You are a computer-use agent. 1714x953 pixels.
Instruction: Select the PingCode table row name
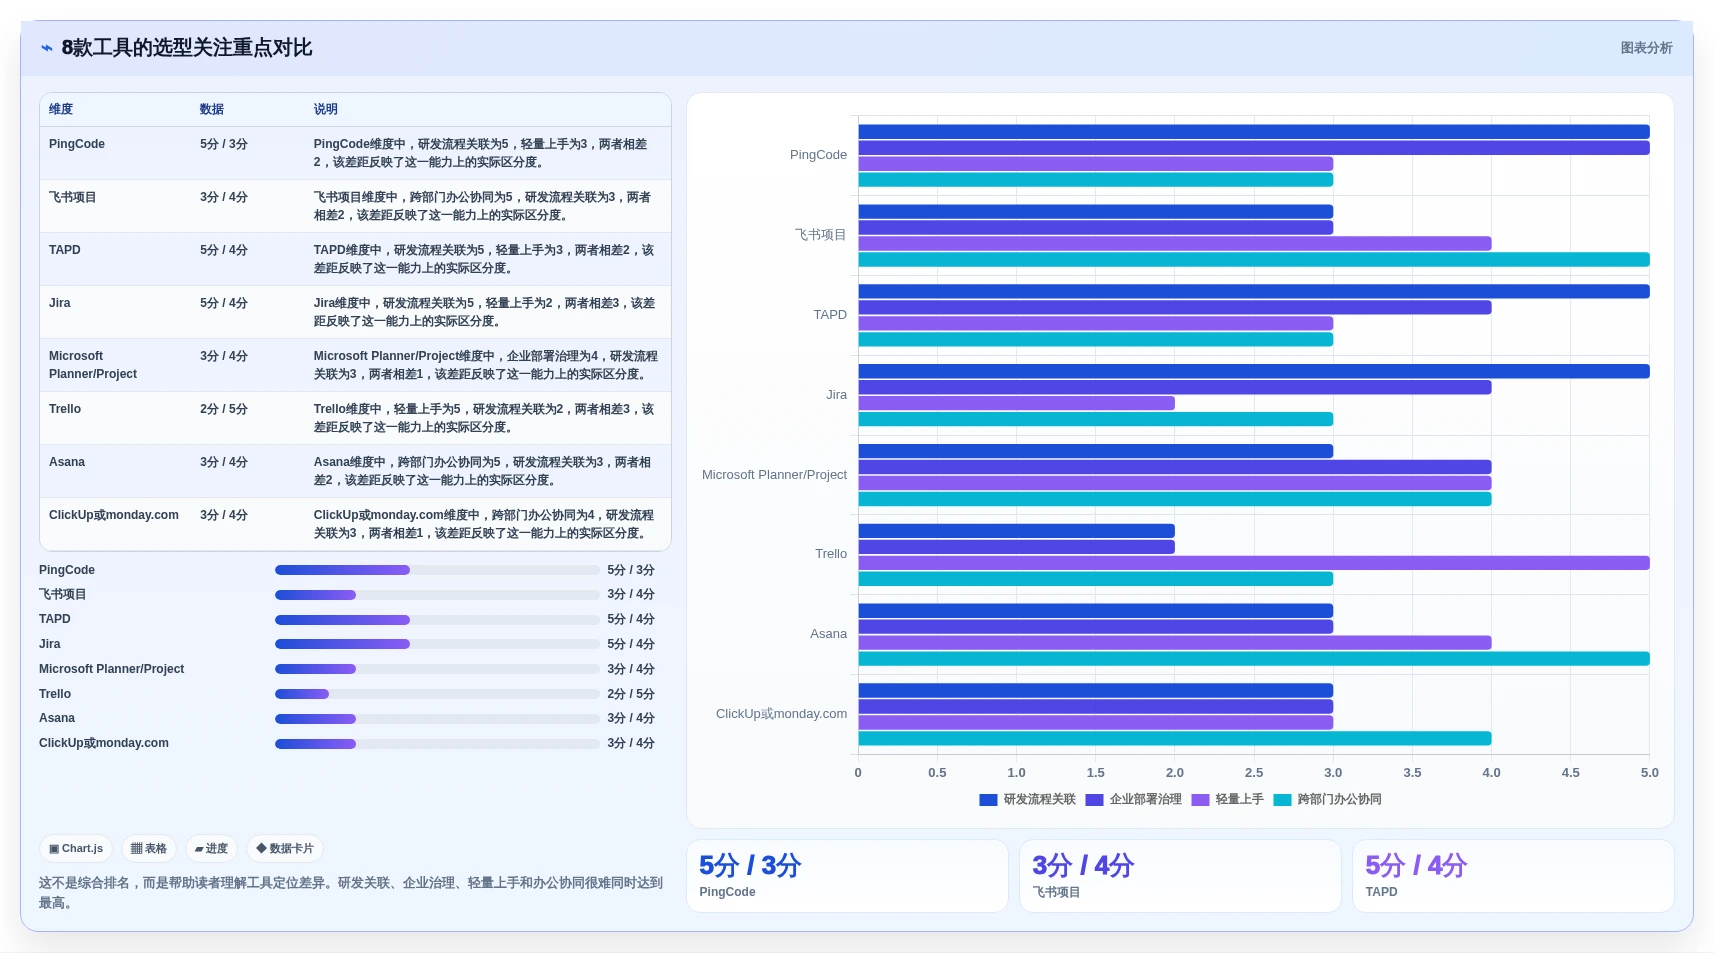[x=77, y=144]
